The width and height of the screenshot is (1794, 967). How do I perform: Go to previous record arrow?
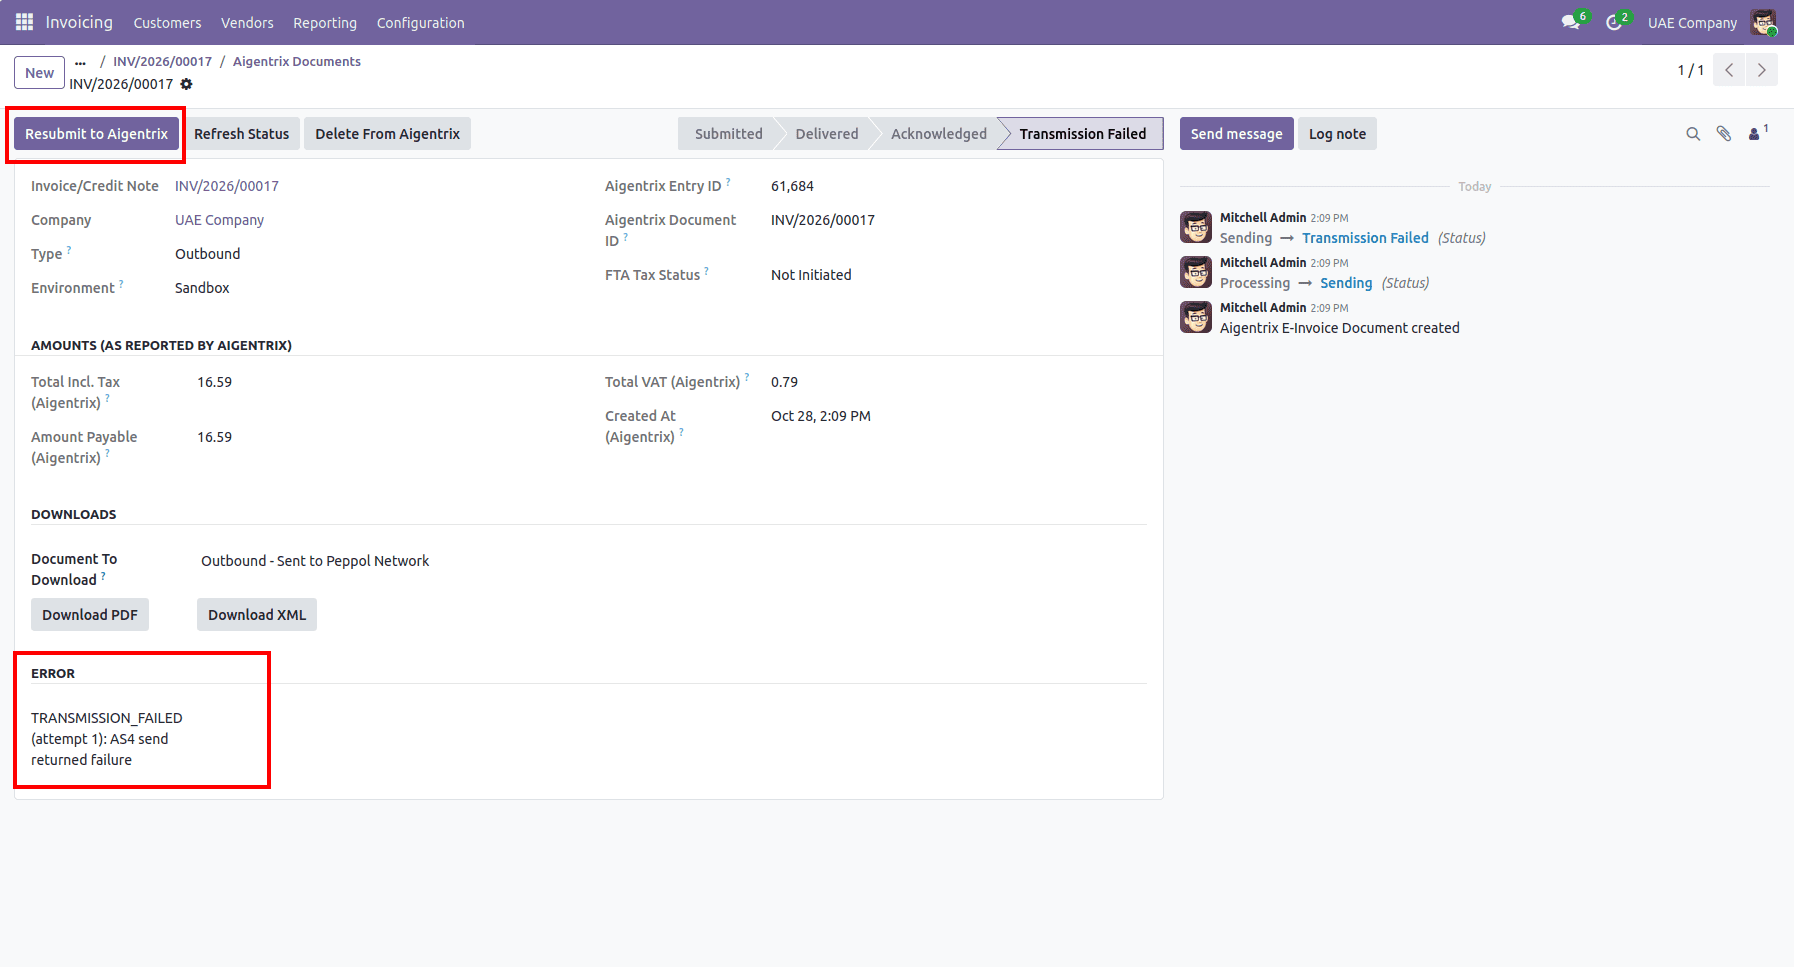point(1729,70)
